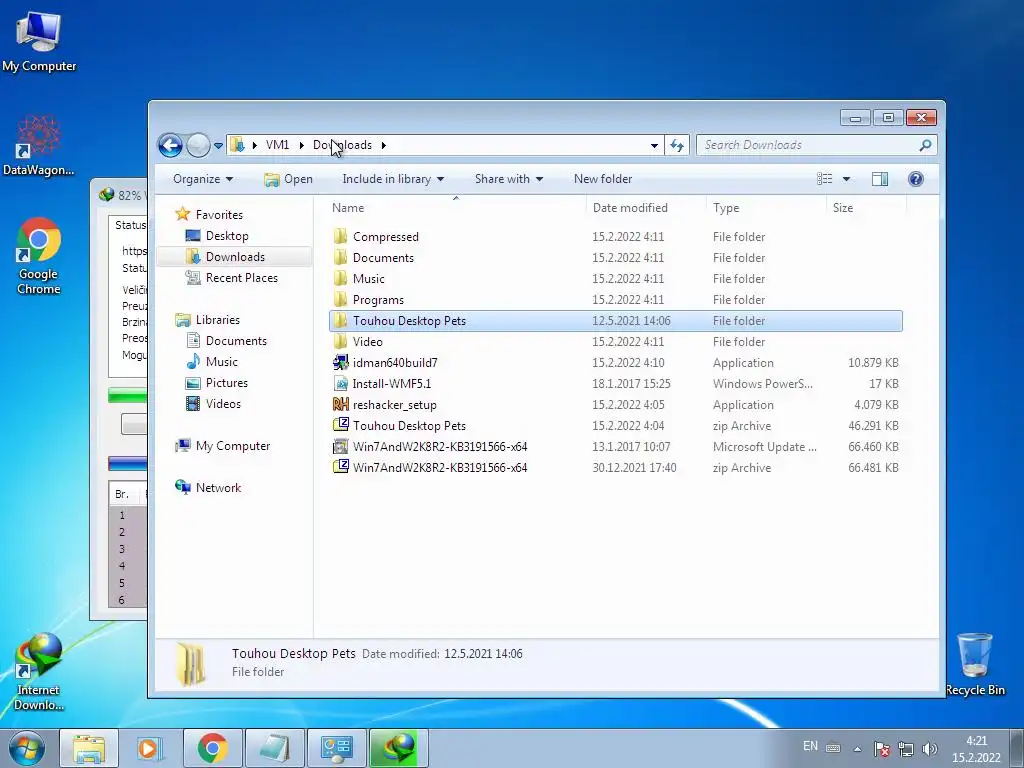Click Chrome icon on taskbar

tap(212, 748)
